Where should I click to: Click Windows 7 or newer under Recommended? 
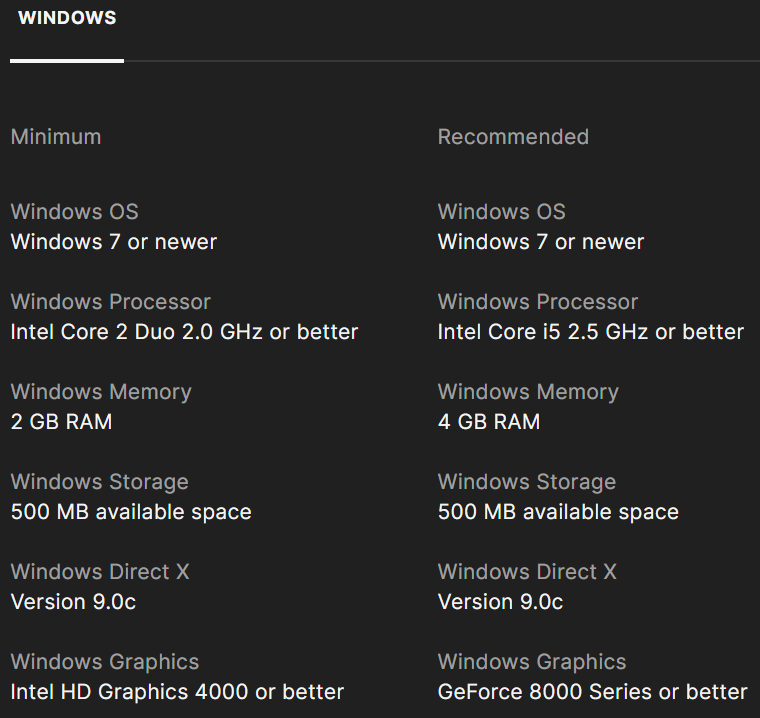click(541, 242)
